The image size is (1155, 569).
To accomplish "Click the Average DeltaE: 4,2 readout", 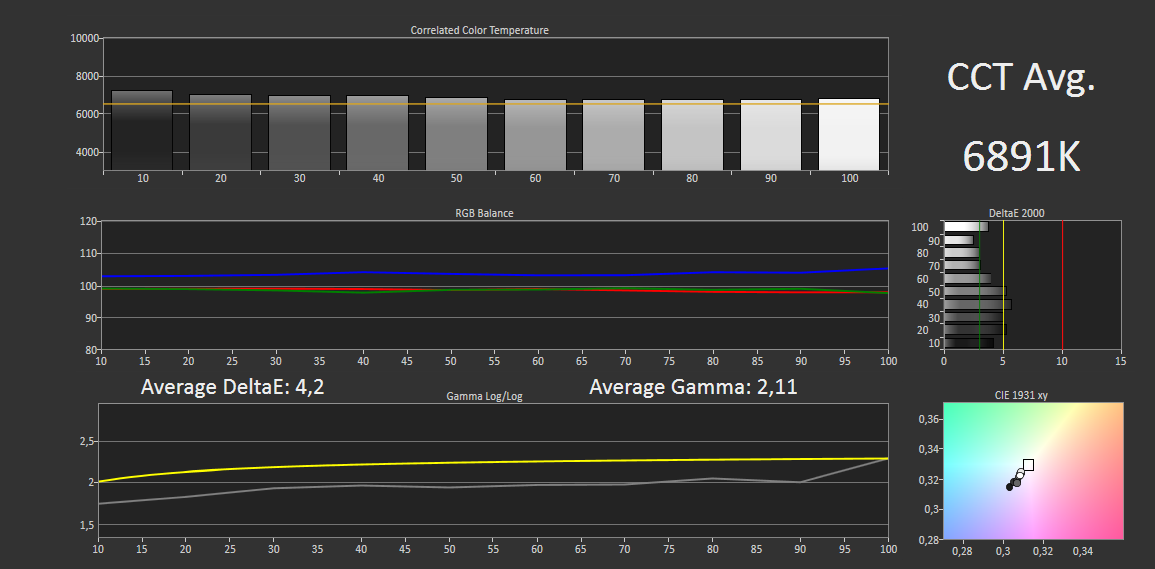I will pyautogui.click(x=233, y=386).
